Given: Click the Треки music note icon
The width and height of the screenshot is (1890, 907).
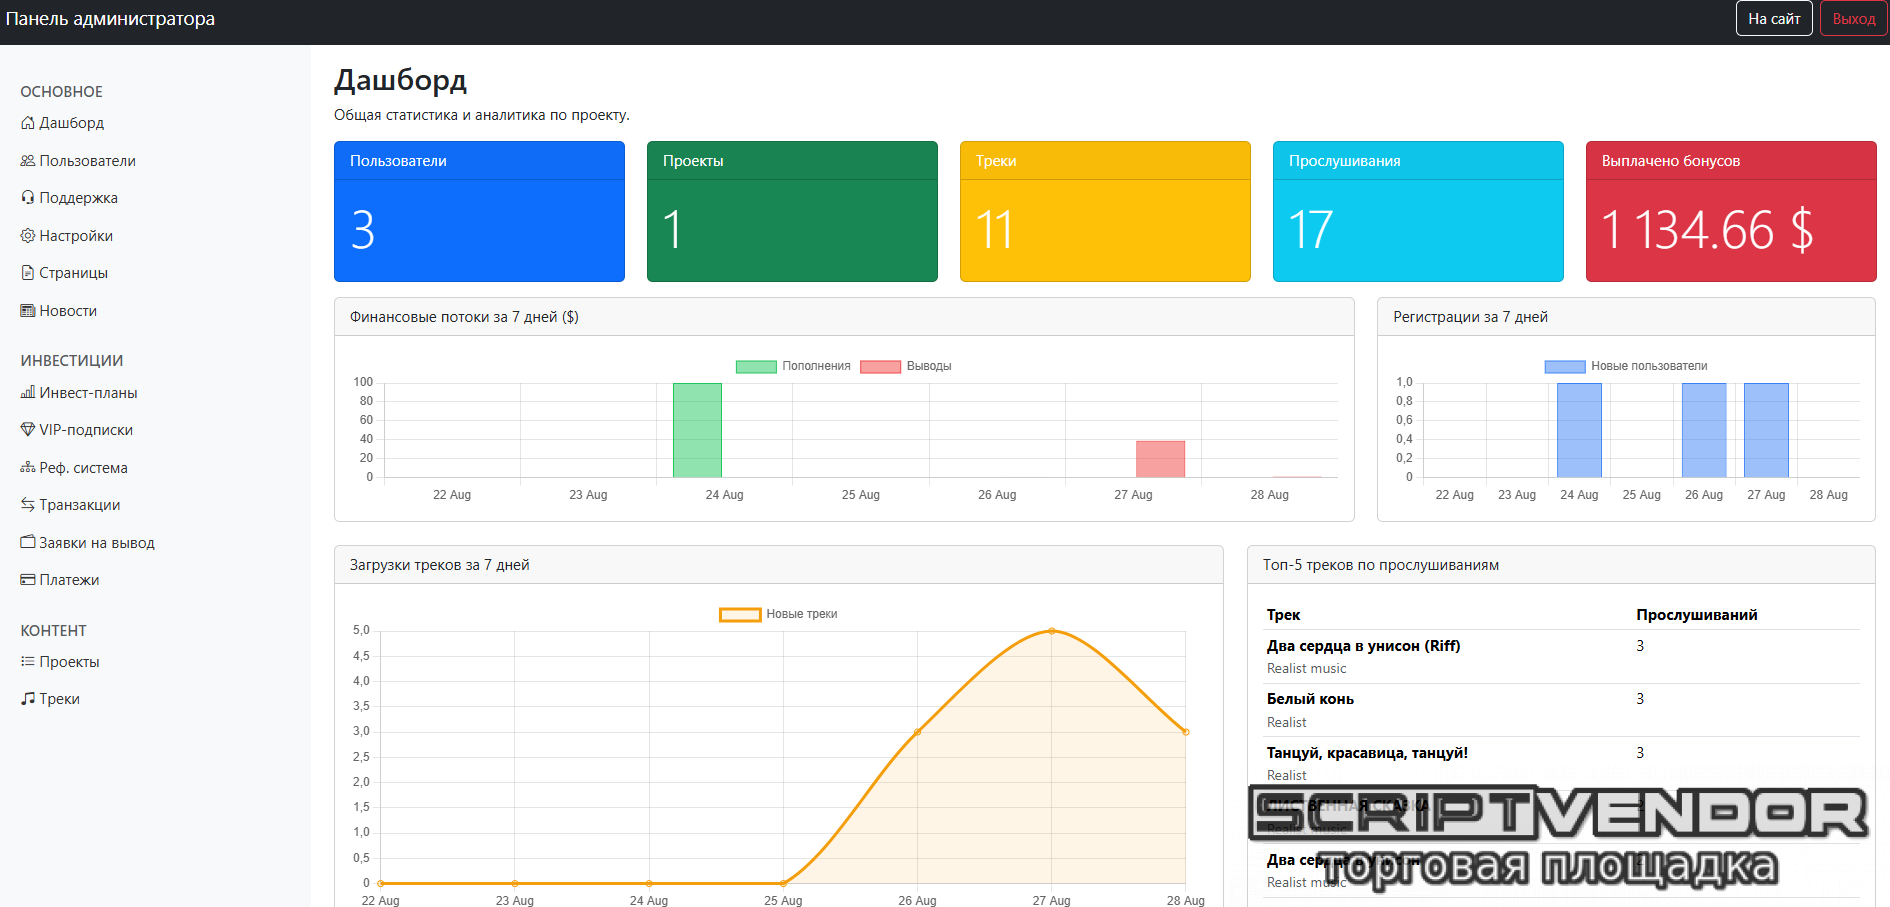Looking at the screenshot, I should click(27, 699).
